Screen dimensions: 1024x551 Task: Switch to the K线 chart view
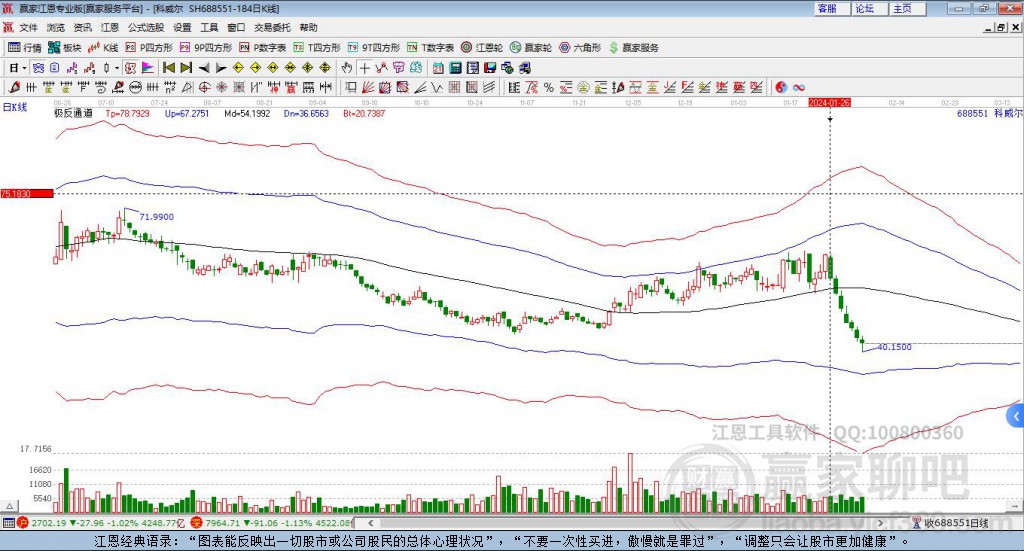tap(103, 48)
